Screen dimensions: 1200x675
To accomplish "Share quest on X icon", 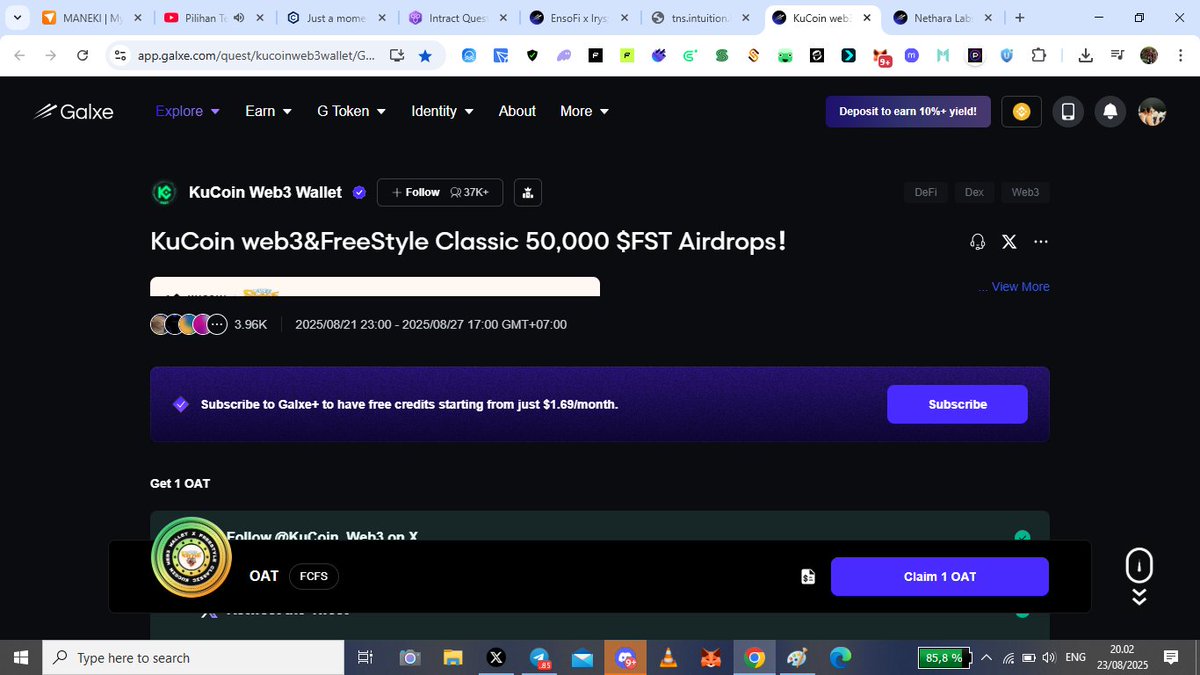I will [x=1009, y=242].
